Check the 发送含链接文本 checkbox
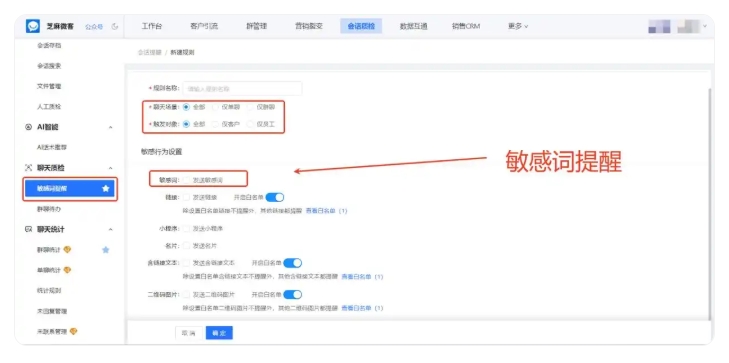This screenshot has width=729, height=363. [186, 263]
